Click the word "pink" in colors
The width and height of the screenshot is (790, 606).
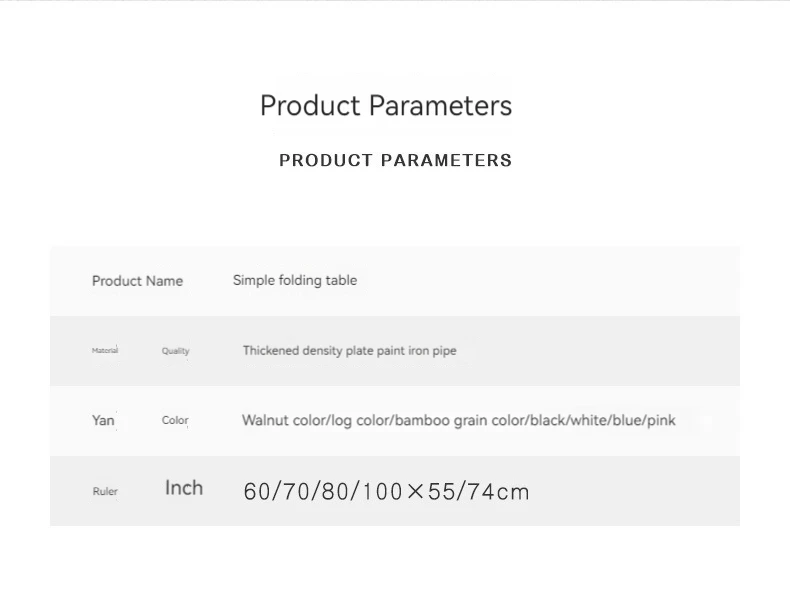[x=661, y=420]
